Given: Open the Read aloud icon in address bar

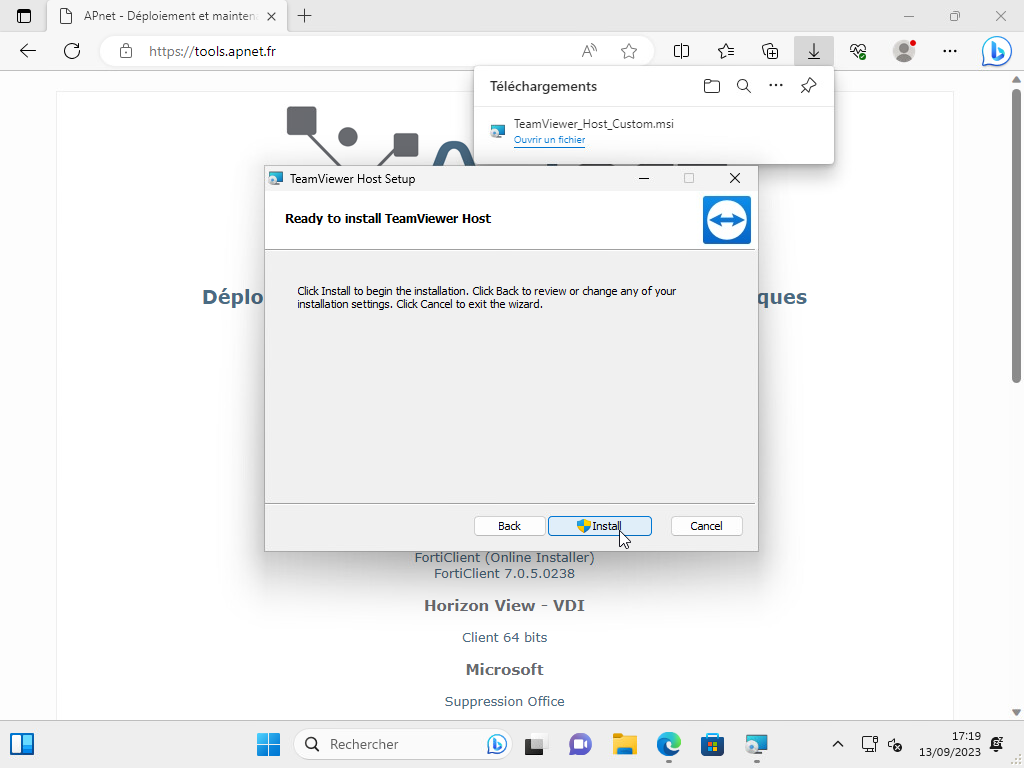Looking at the screenshot, I should pyautogui.click(x=589, y=51).
